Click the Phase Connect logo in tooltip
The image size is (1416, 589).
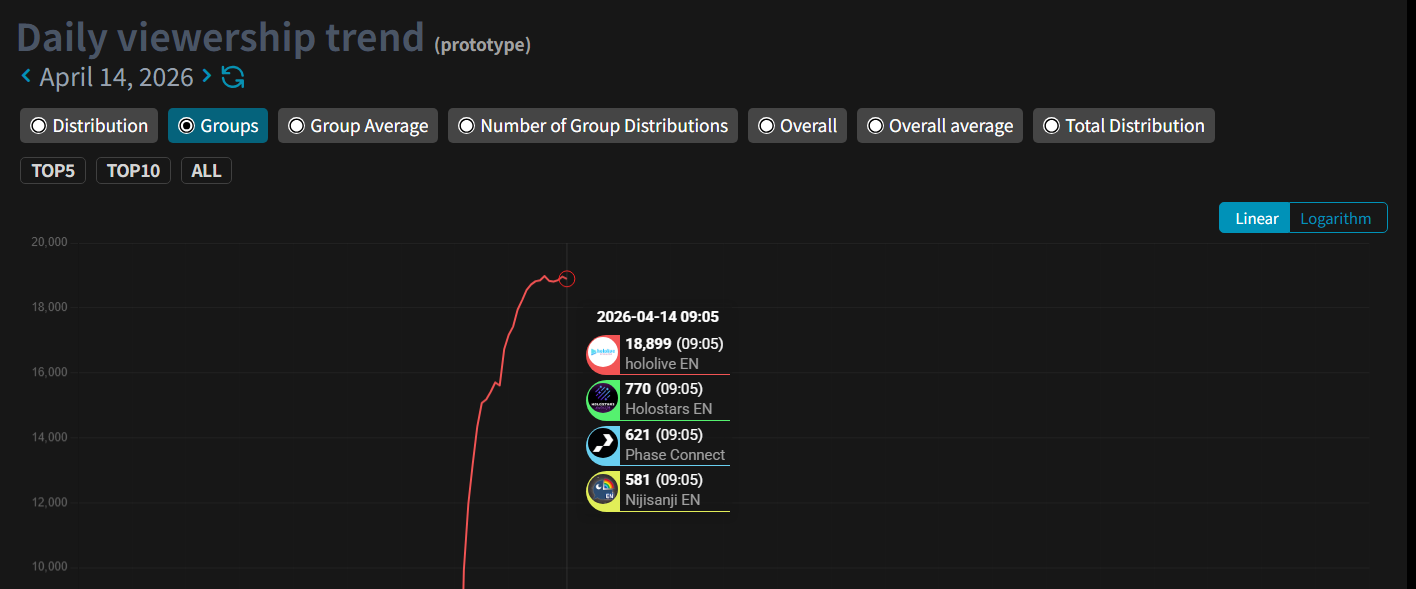(x=603, y=445)
